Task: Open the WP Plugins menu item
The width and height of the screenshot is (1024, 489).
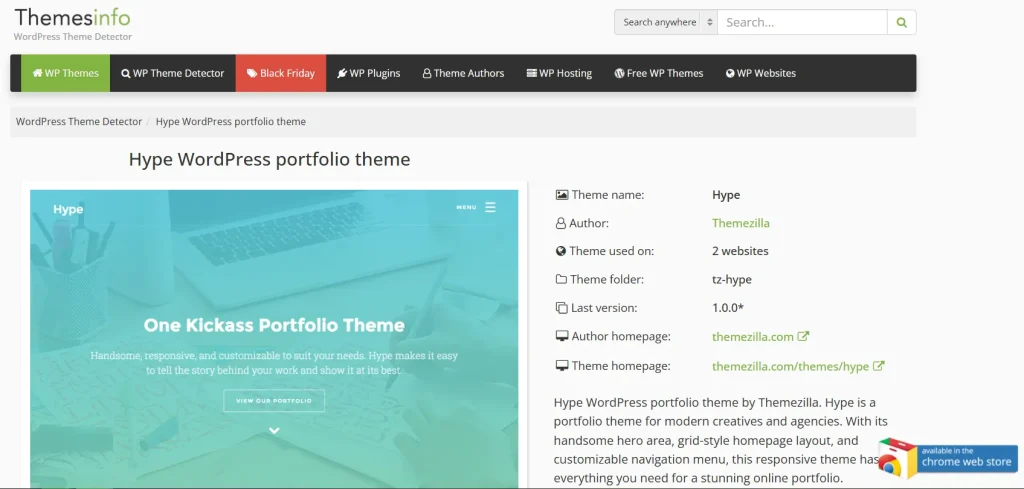Action: (368, 73)
